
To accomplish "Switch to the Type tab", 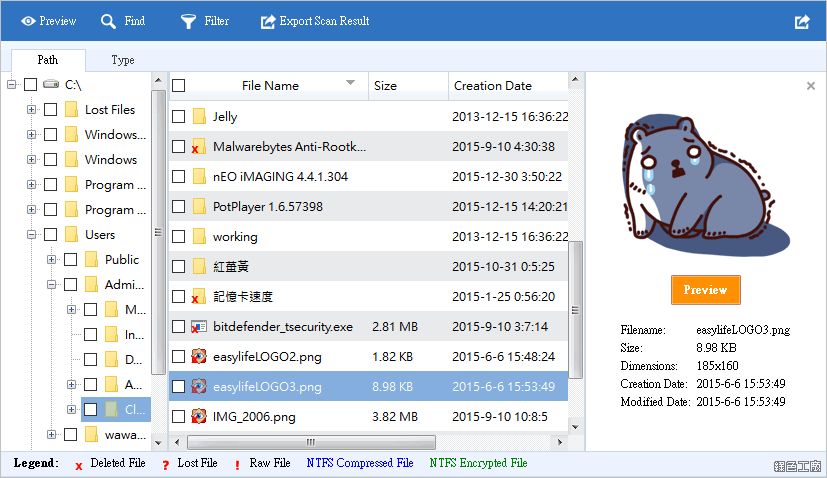I will pyautogui.click(x=123, y=60).
